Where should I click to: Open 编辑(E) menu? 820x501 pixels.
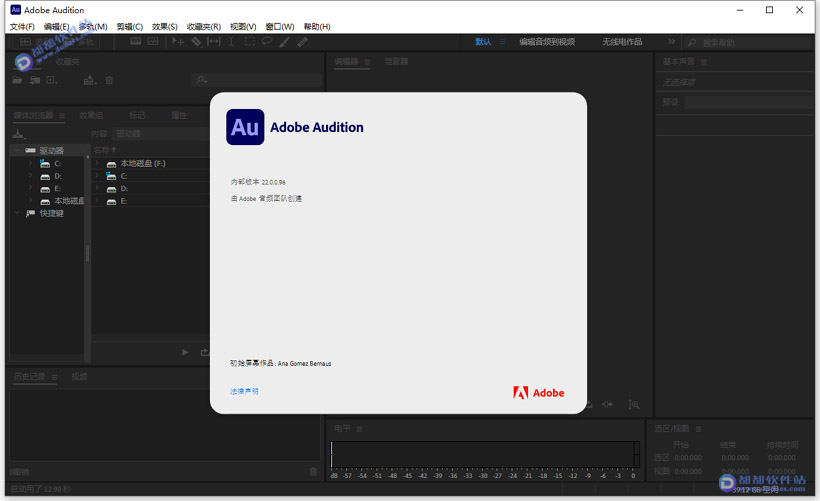tap(56, 27)
